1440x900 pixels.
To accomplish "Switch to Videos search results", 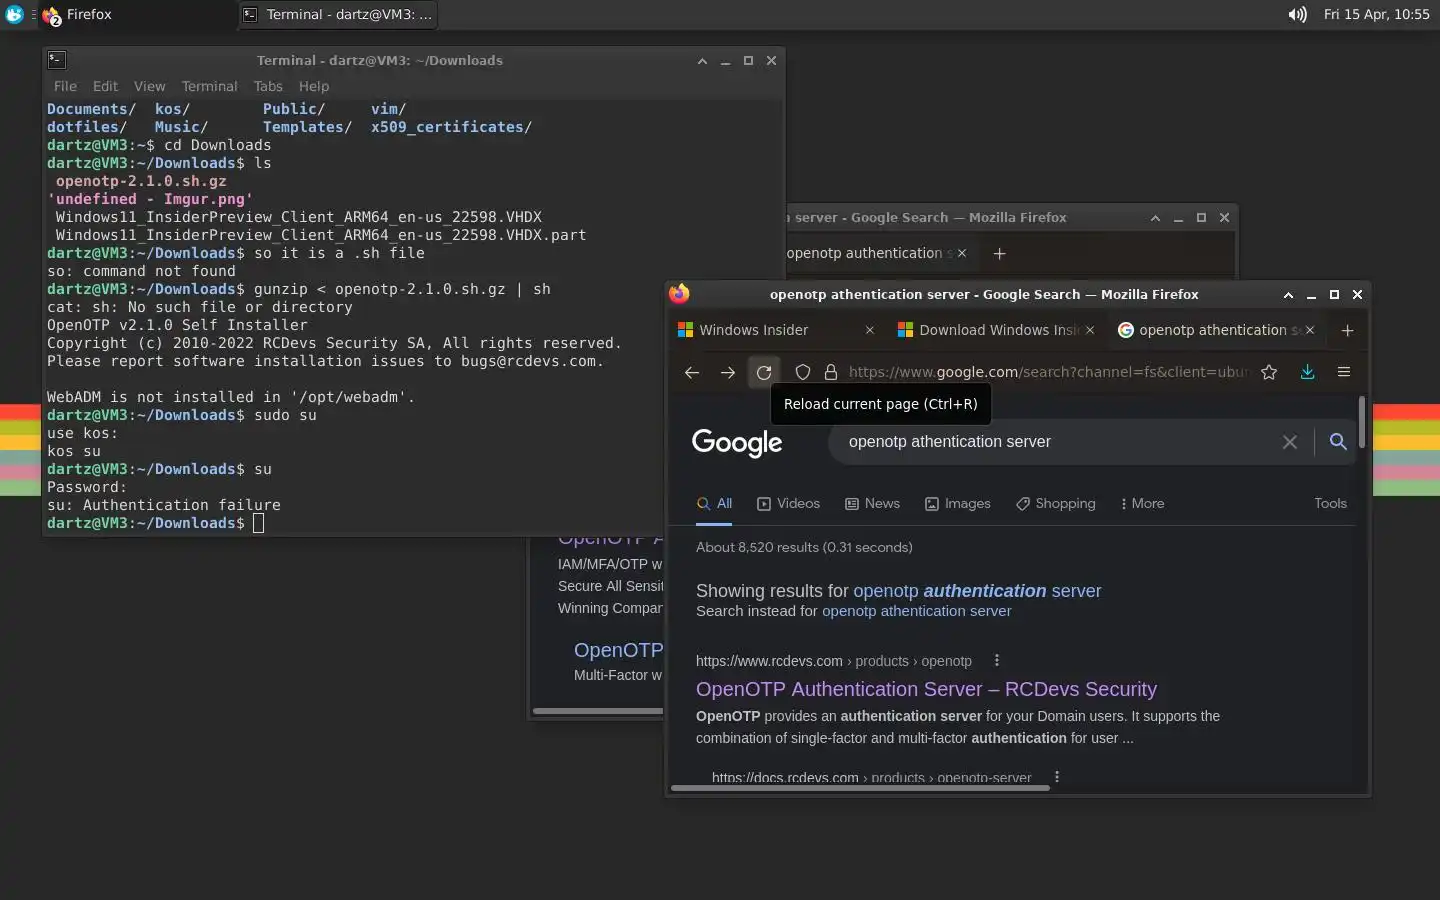I will coord(788,504).
